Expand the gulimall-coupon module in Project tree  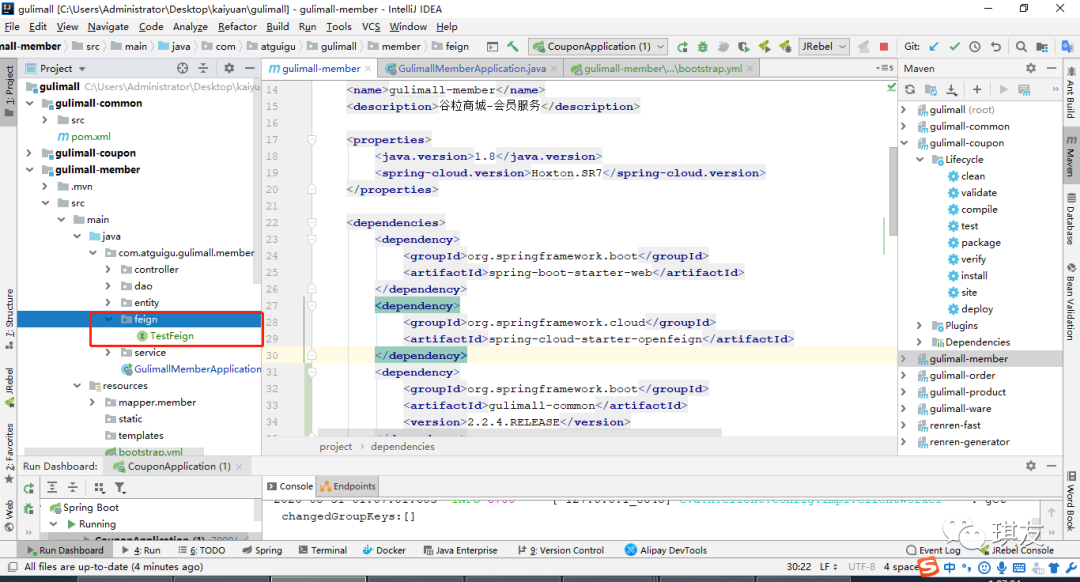[29, 153]
